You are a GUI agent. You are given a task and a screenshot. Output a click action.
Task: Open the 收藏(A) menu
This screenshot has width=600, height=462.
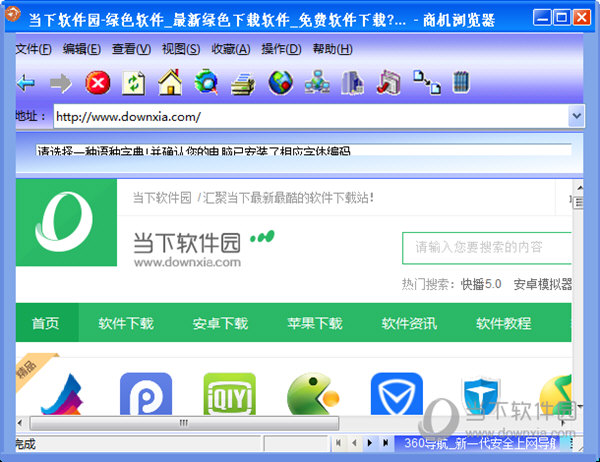coord(231,49)
